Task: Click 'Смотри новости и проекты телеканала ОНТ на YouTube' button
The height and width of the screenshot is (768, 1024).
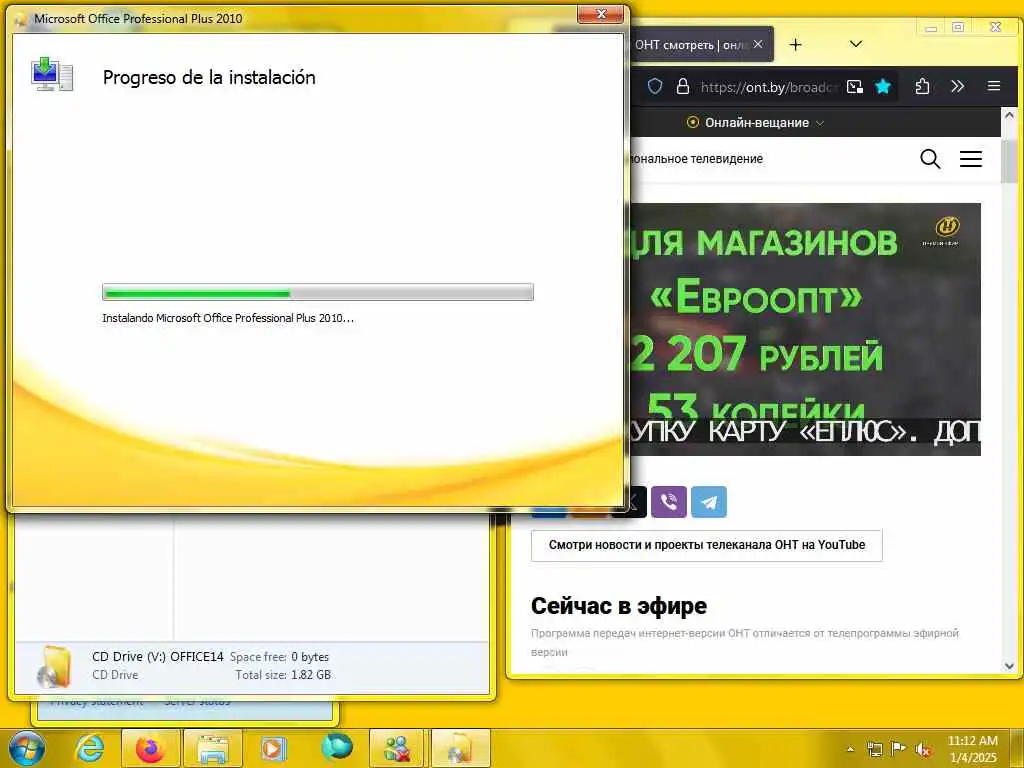Action: tap(707, 545)
